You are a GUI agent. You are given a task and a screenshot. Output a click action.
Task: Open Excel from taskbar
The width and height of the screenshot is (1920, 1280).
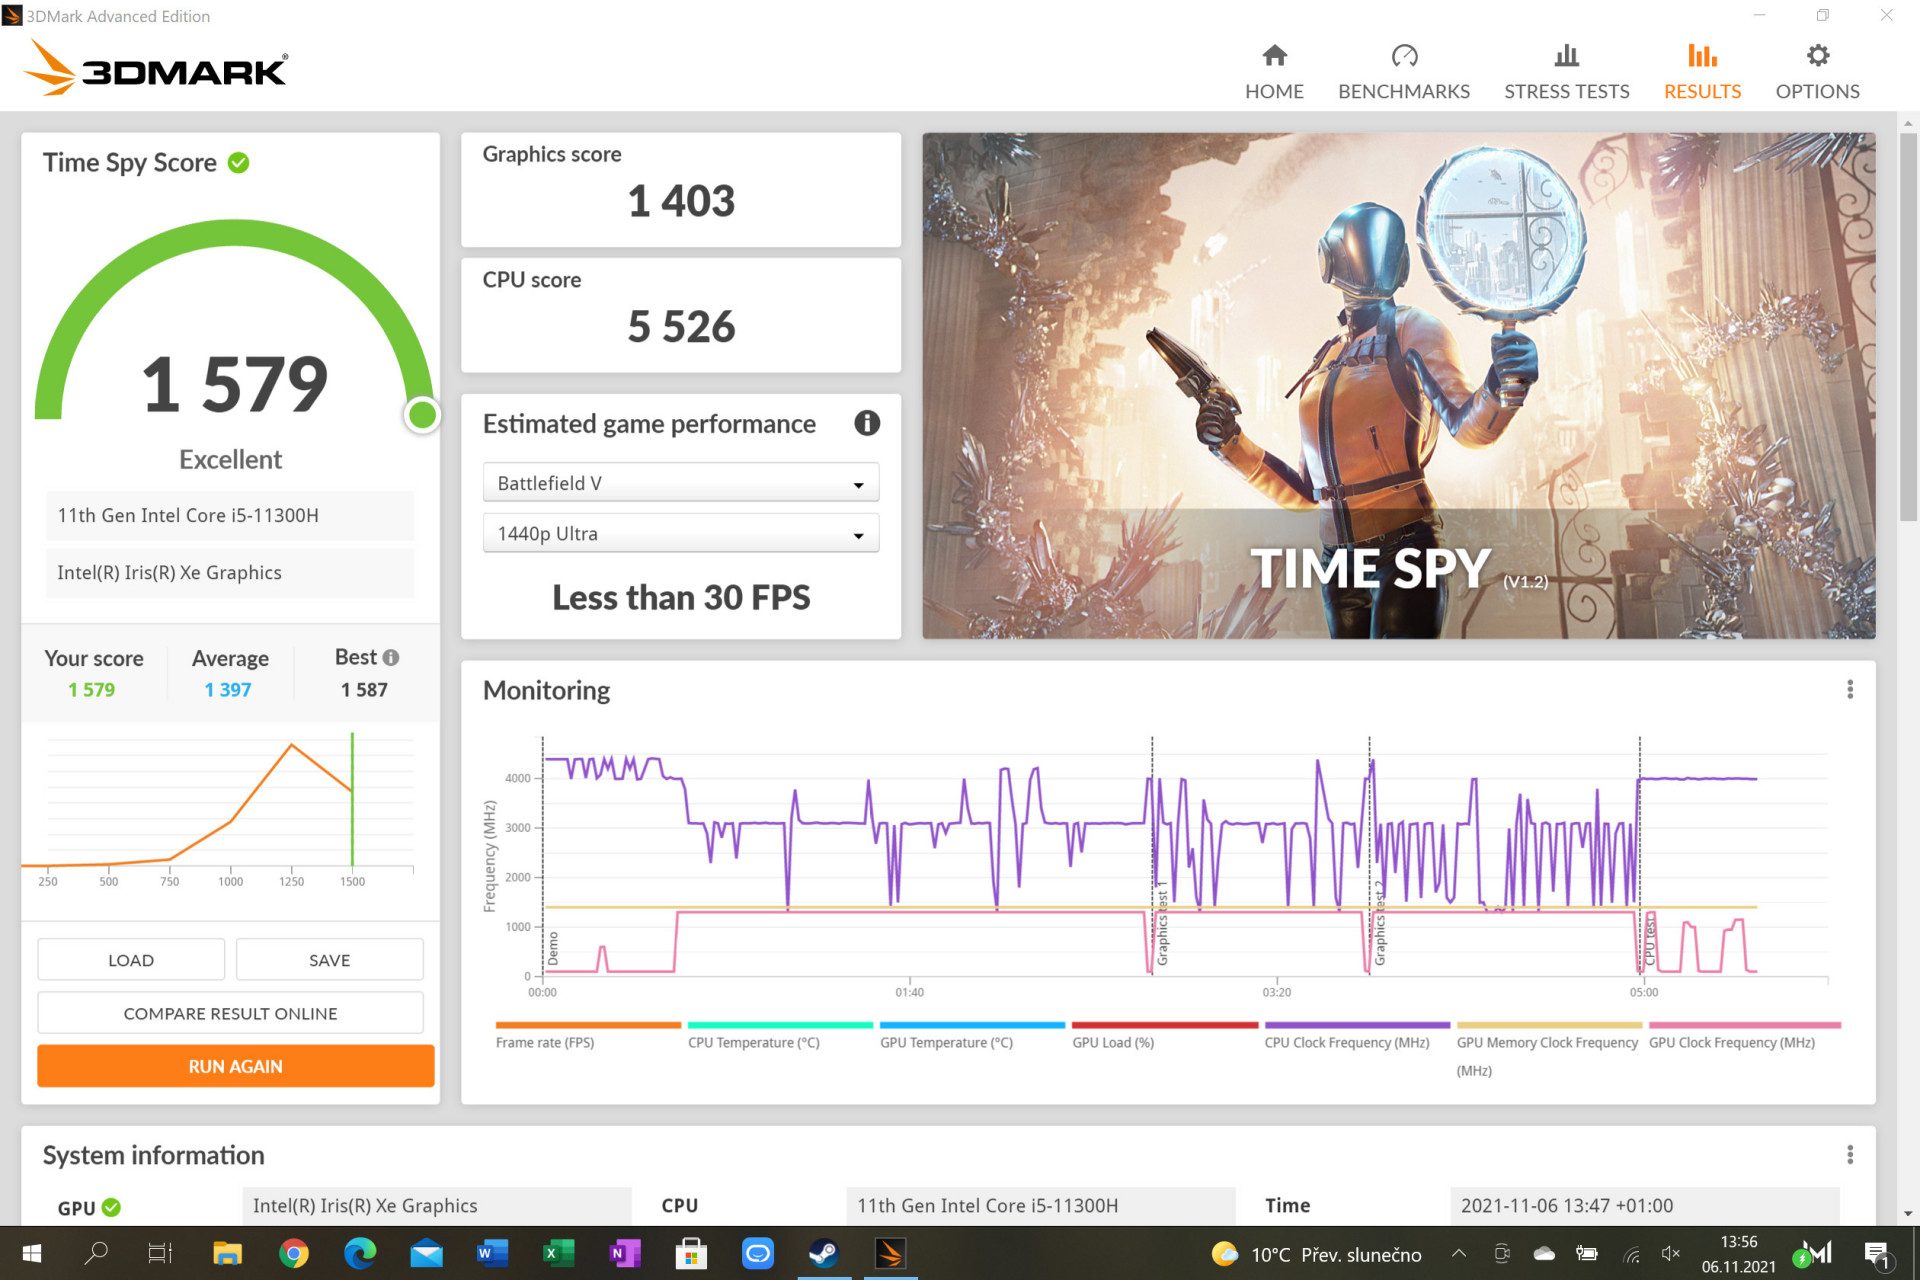[558, 1253]
